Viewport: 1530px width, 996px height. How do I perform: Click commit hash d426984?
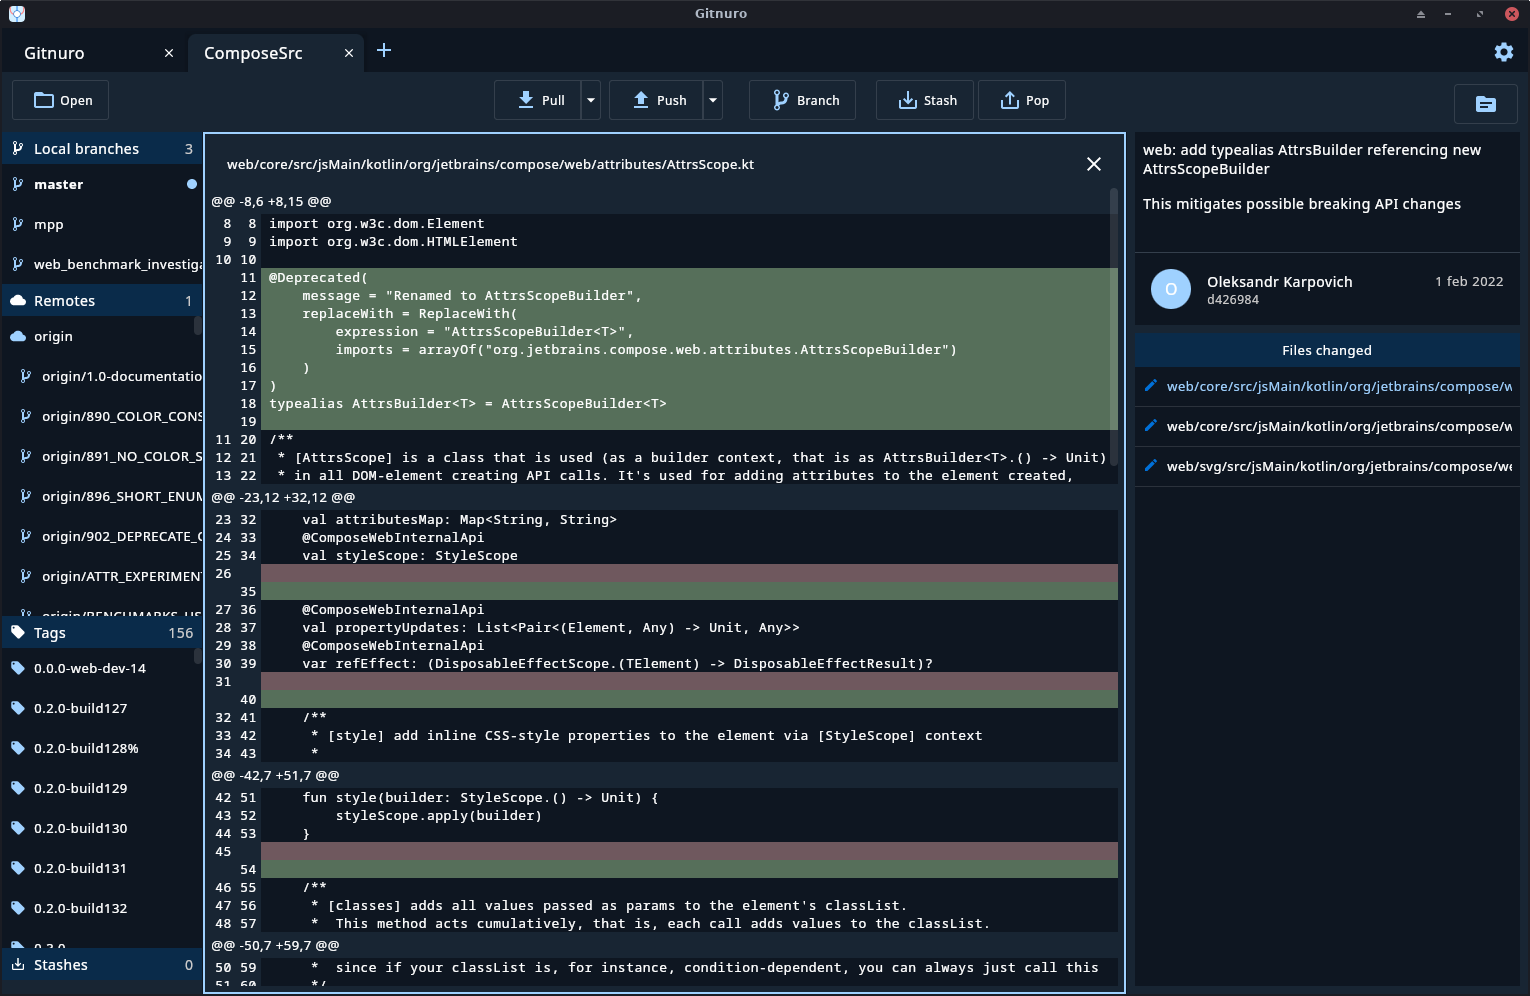(x=1233, y=300)
